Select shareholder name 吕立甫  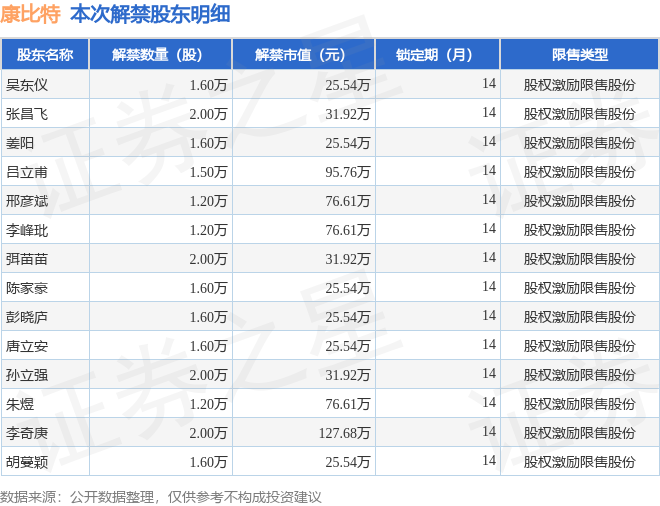click(27, 172)
